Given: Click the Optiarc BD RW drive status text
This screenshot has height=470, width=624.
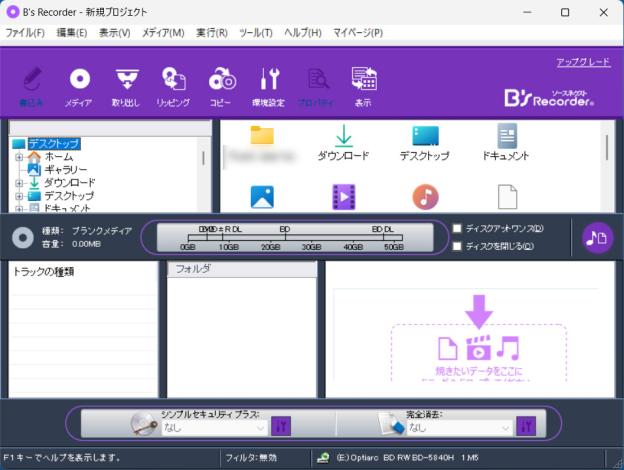Looking at the screenshot, I should [408, 458].
